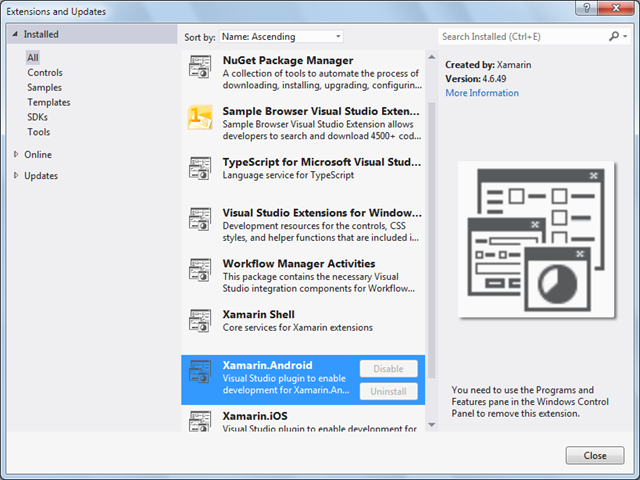Click the extension list scroll down arrow
The height and width of the screenshot is (480, 640).
[431, 425]
